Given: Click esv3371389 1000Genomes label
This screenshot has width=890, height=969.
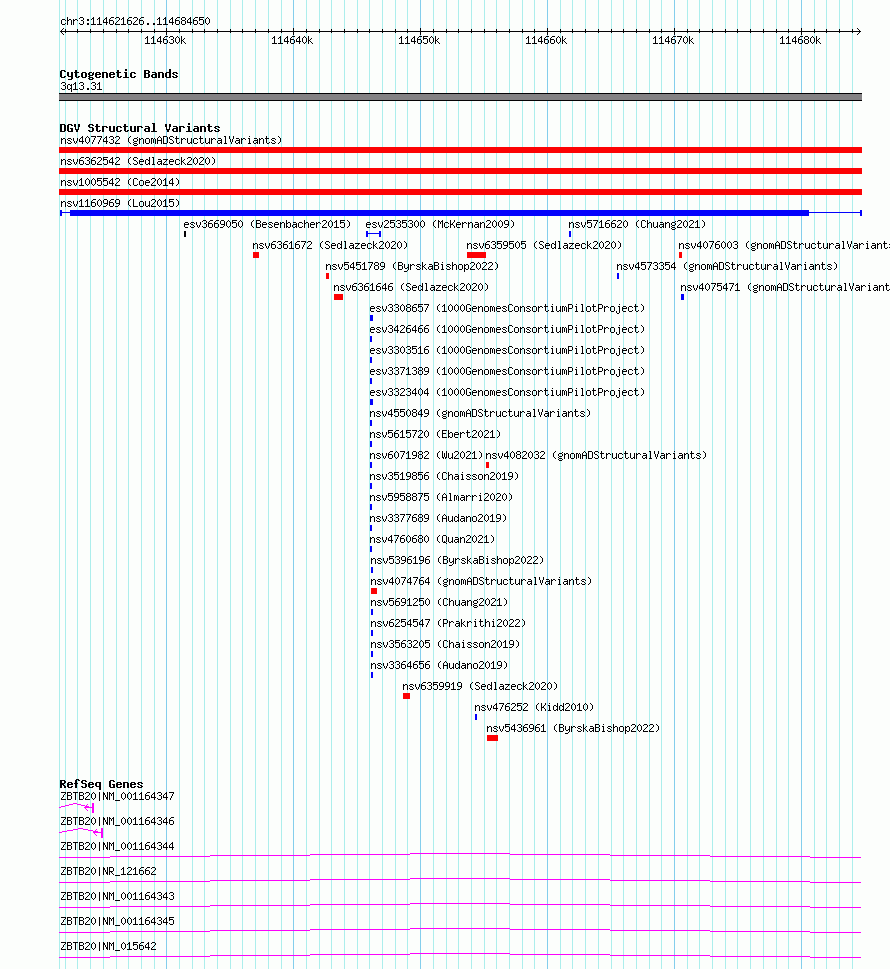Looking at the screenshot, I should (507, 371).
